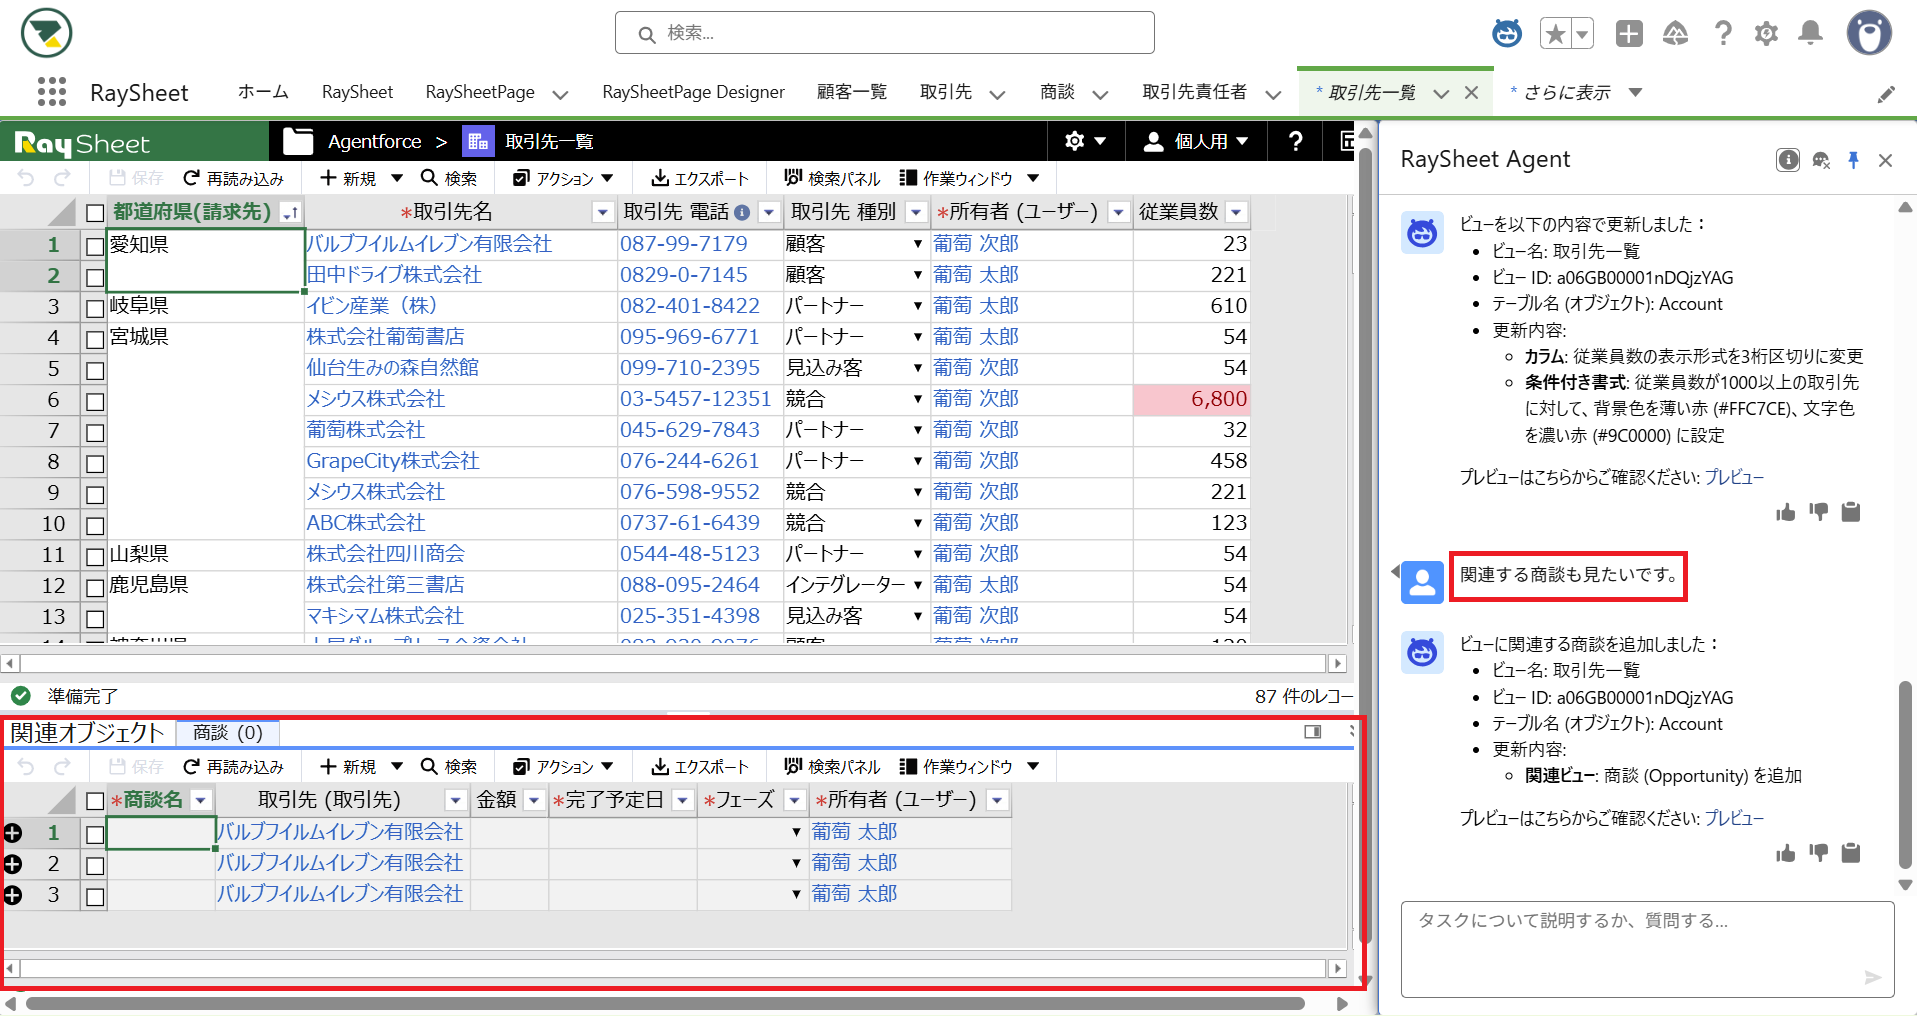Image resolution: width=1917 pixels, height=1016 pixels.
Task: Click thumbs up on the first agent response
Action: tap(1786, 513)
